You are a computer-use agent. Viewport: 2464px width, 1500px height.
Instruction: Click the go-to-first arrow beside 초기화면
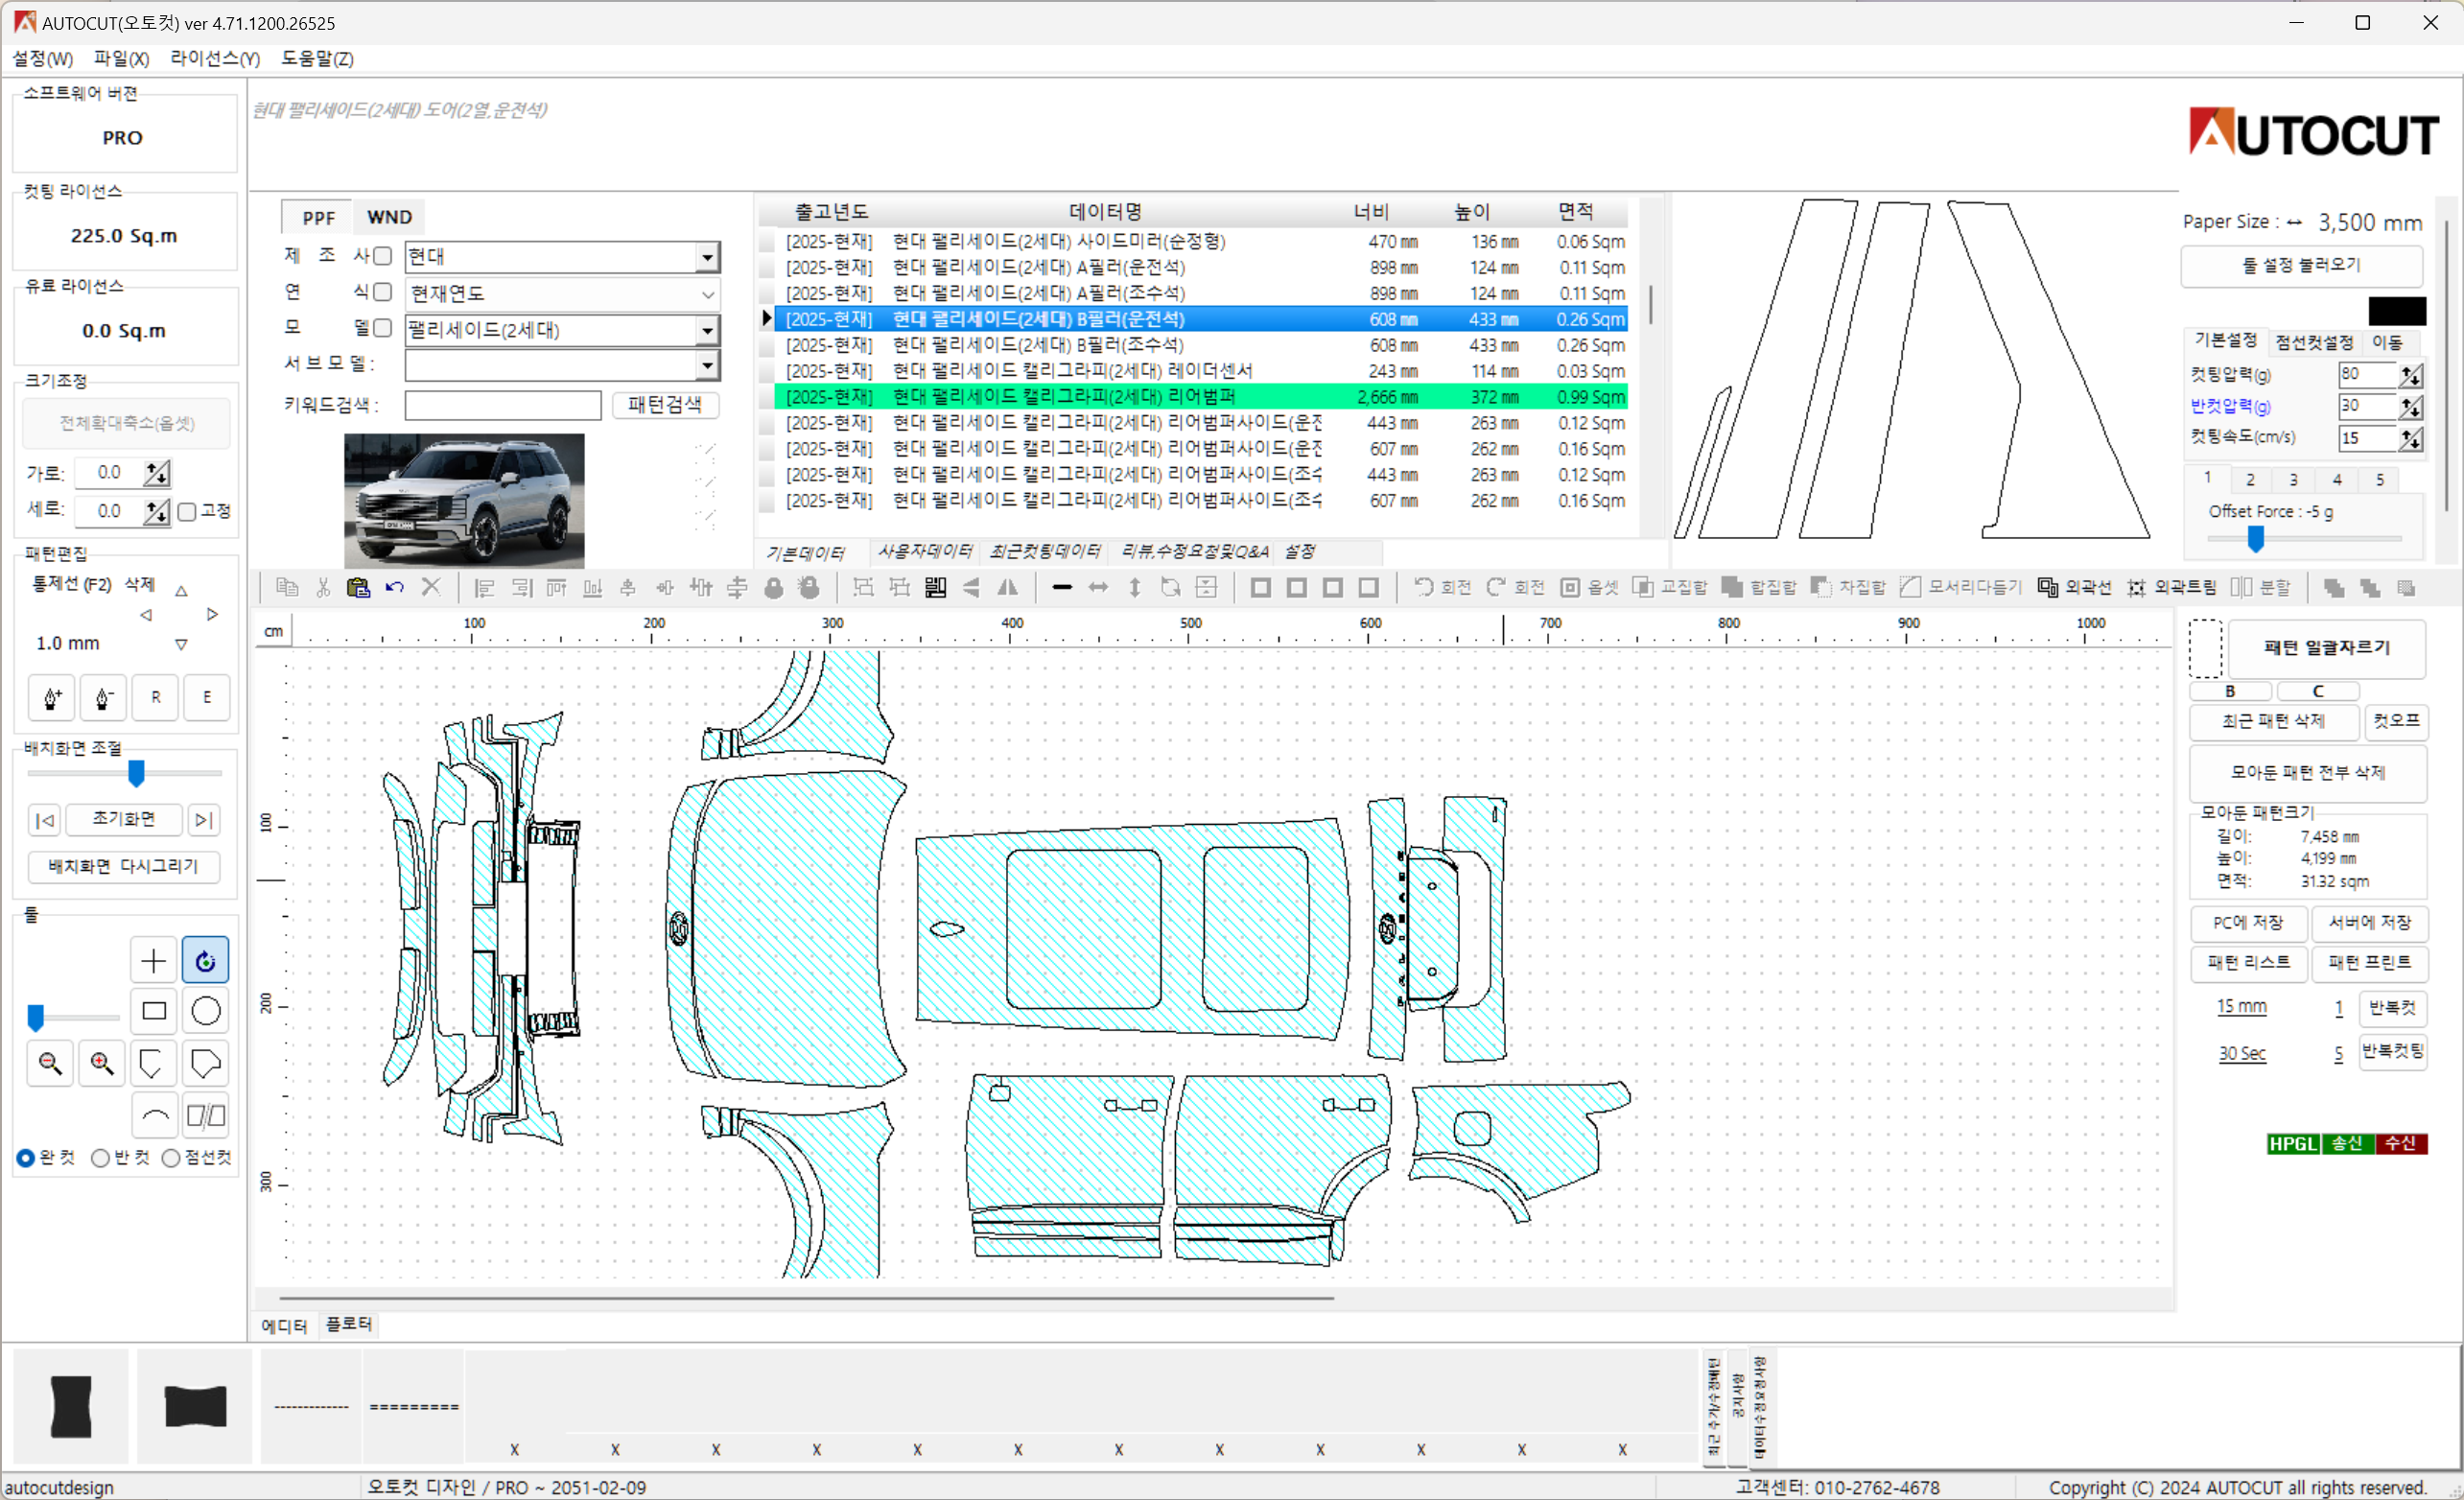coord(44,820)
